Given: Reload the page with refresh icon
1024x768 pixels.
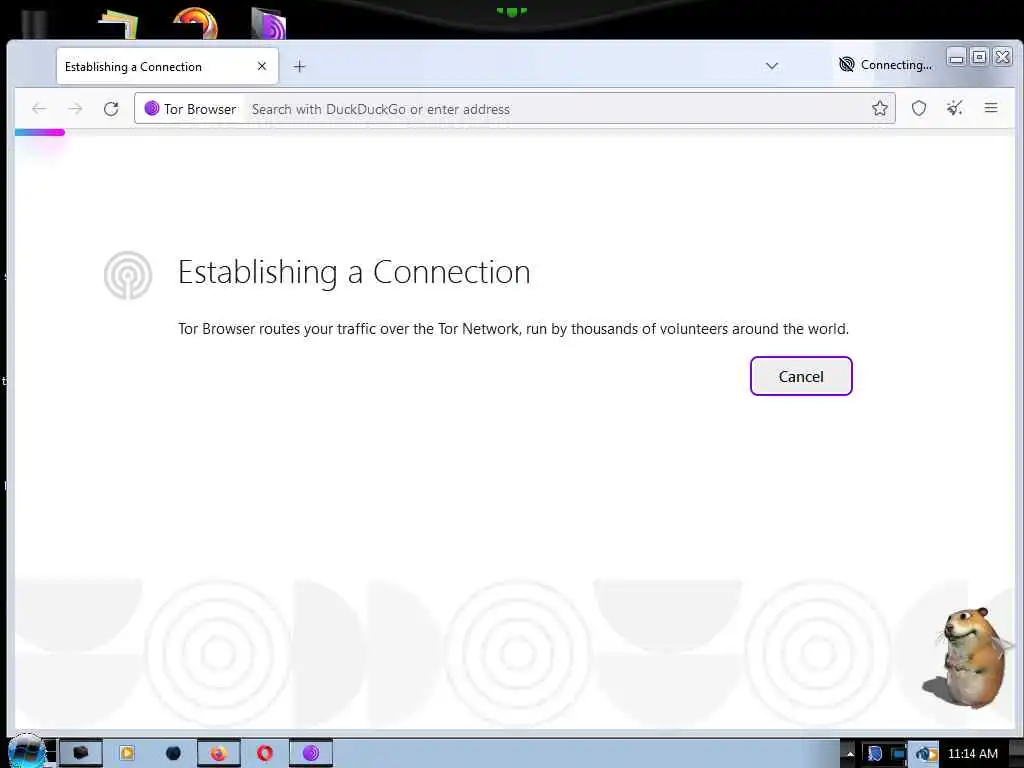Looking at the screenshot, I should pyautogui.click(x=111, y=108).
